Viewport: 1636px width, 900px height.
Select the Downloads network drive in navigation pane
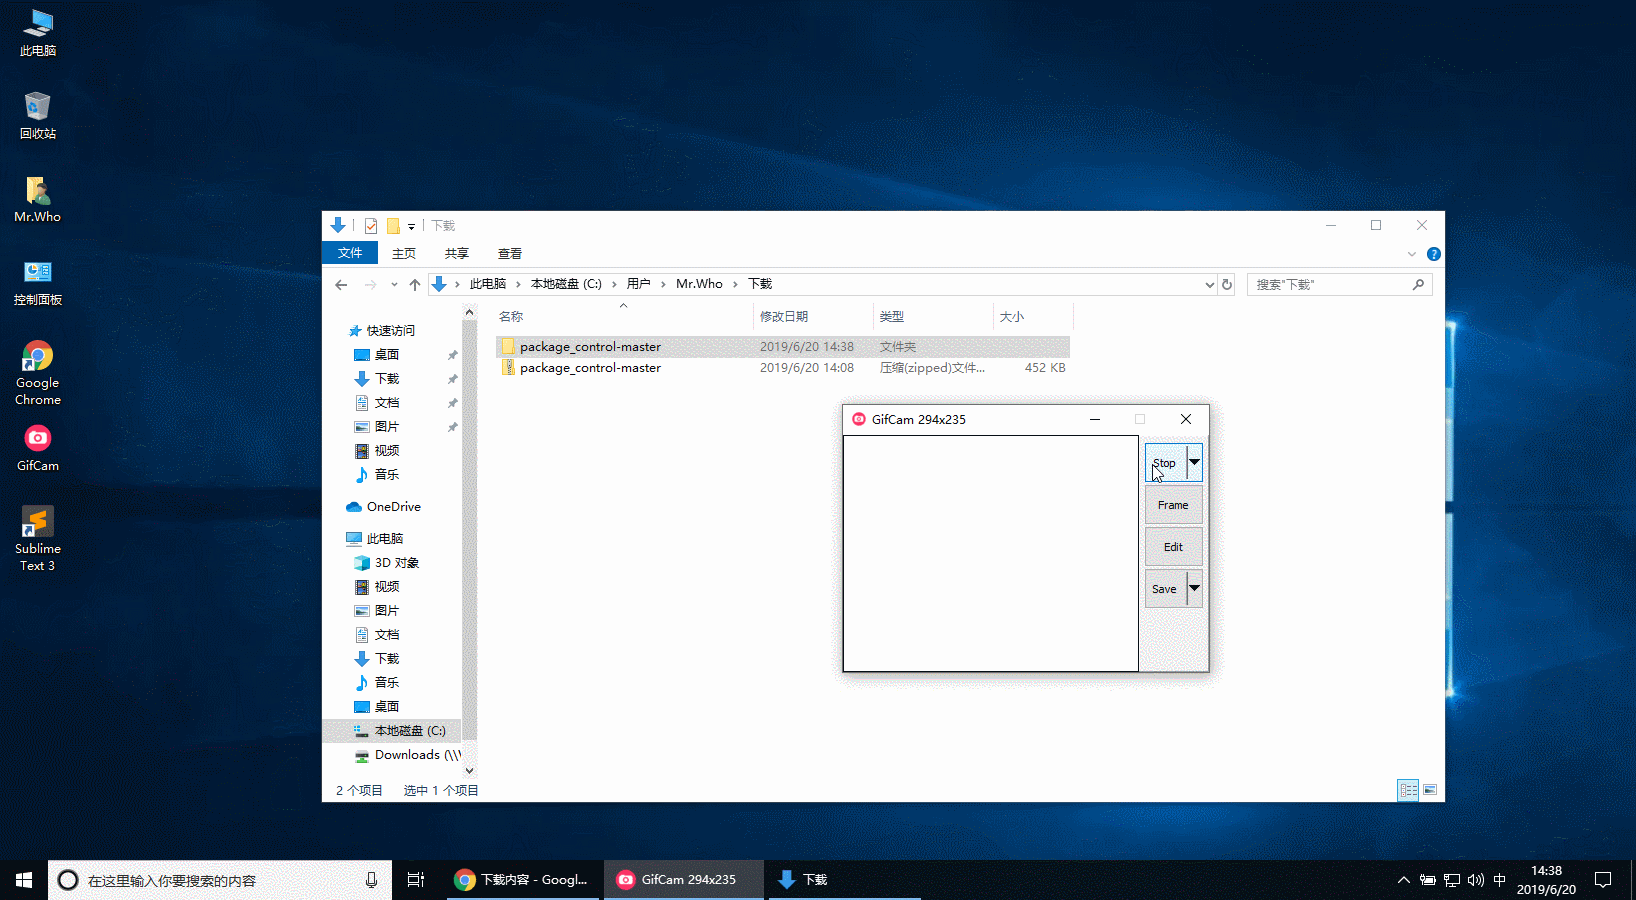[408, 755]
